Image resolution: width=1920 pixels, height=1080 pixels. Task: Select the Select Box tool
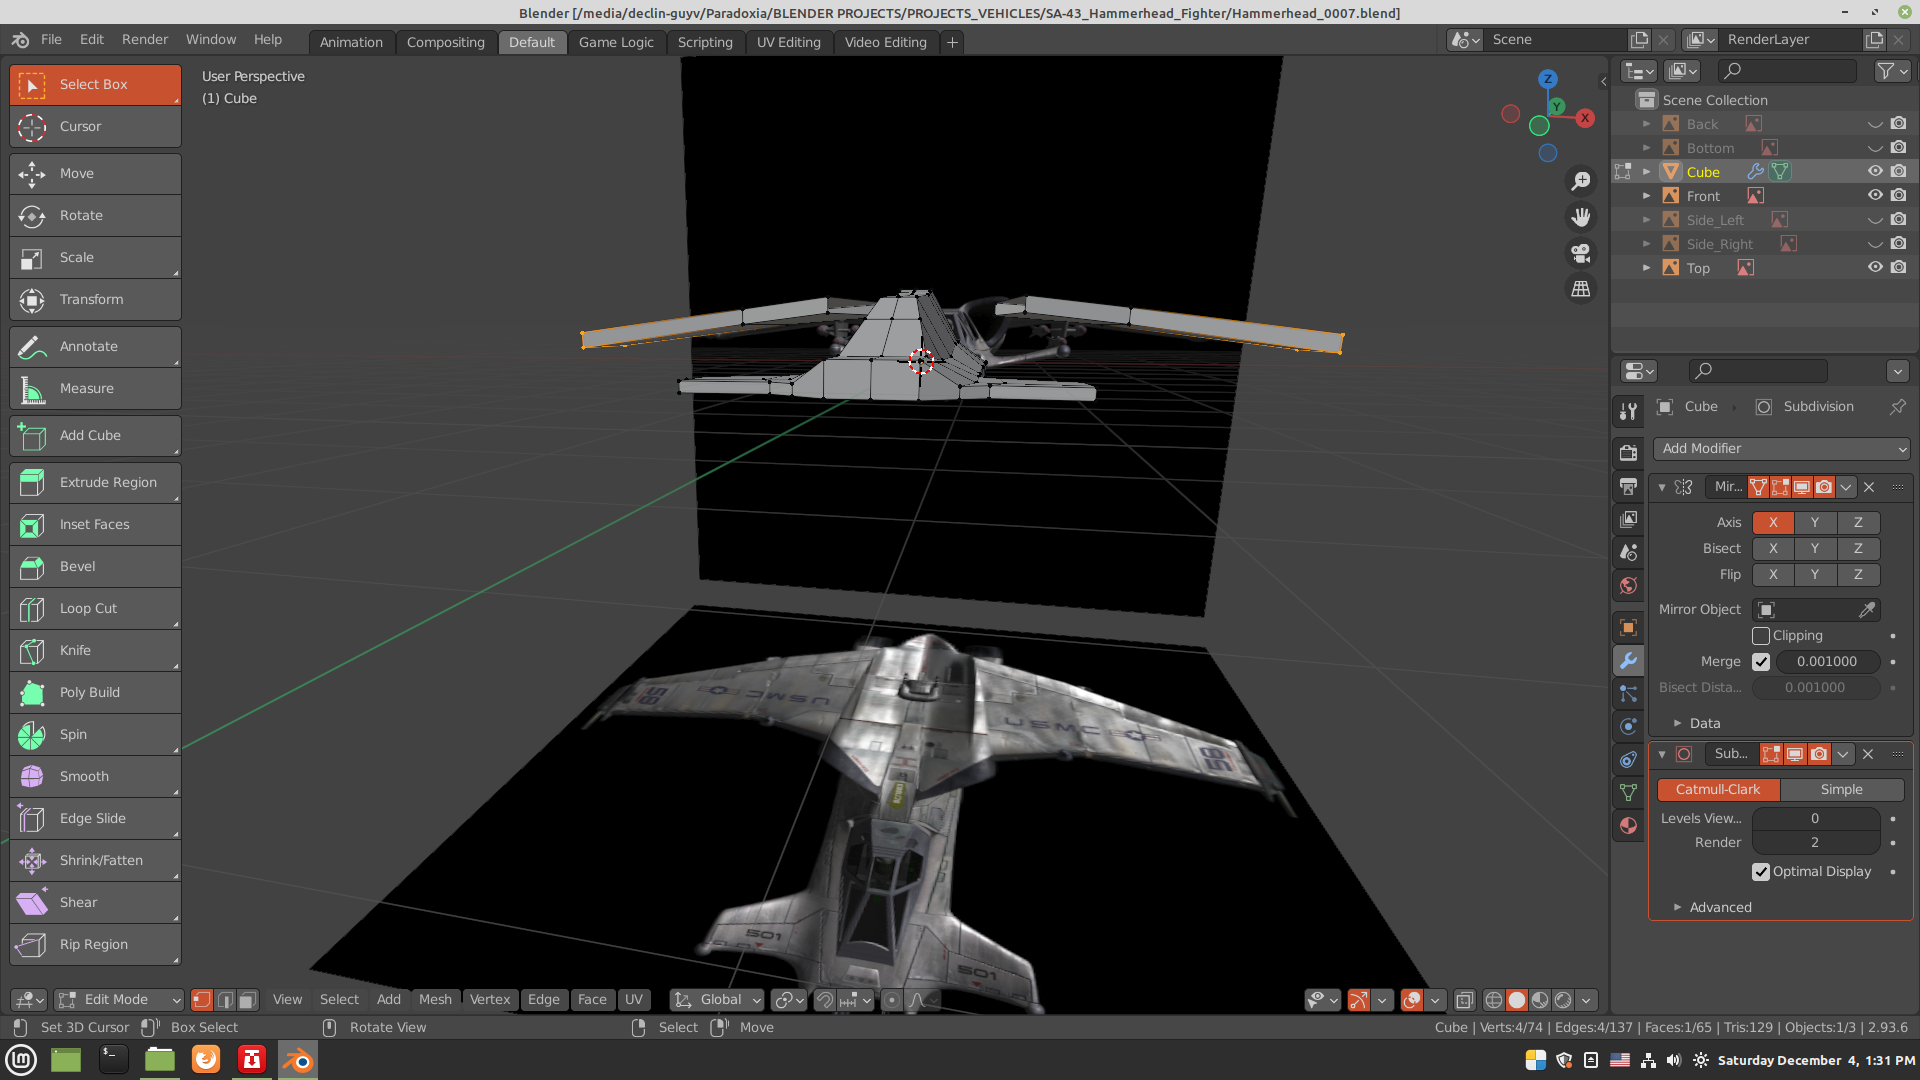tap(95, 85)
